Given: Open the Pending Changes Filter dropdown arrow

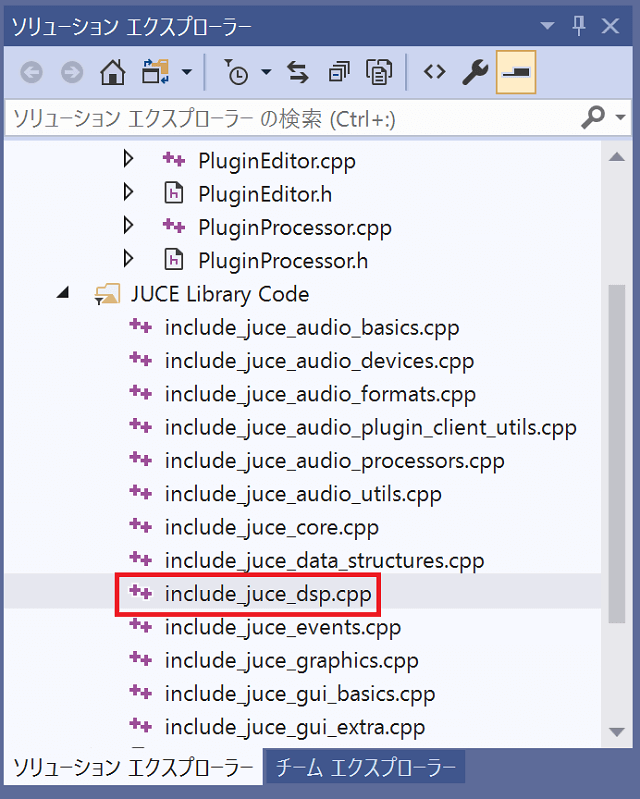Looking at the screenshot, I should (x=266, y=72).
